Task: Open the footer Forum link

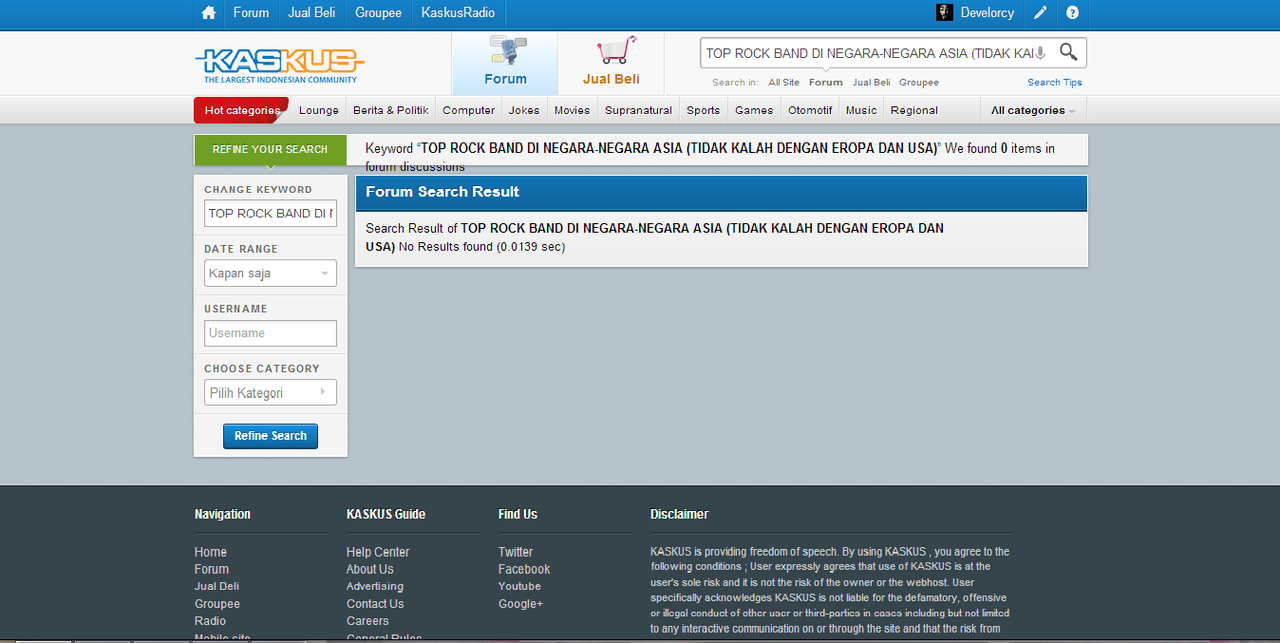Action: coord(212,569)
